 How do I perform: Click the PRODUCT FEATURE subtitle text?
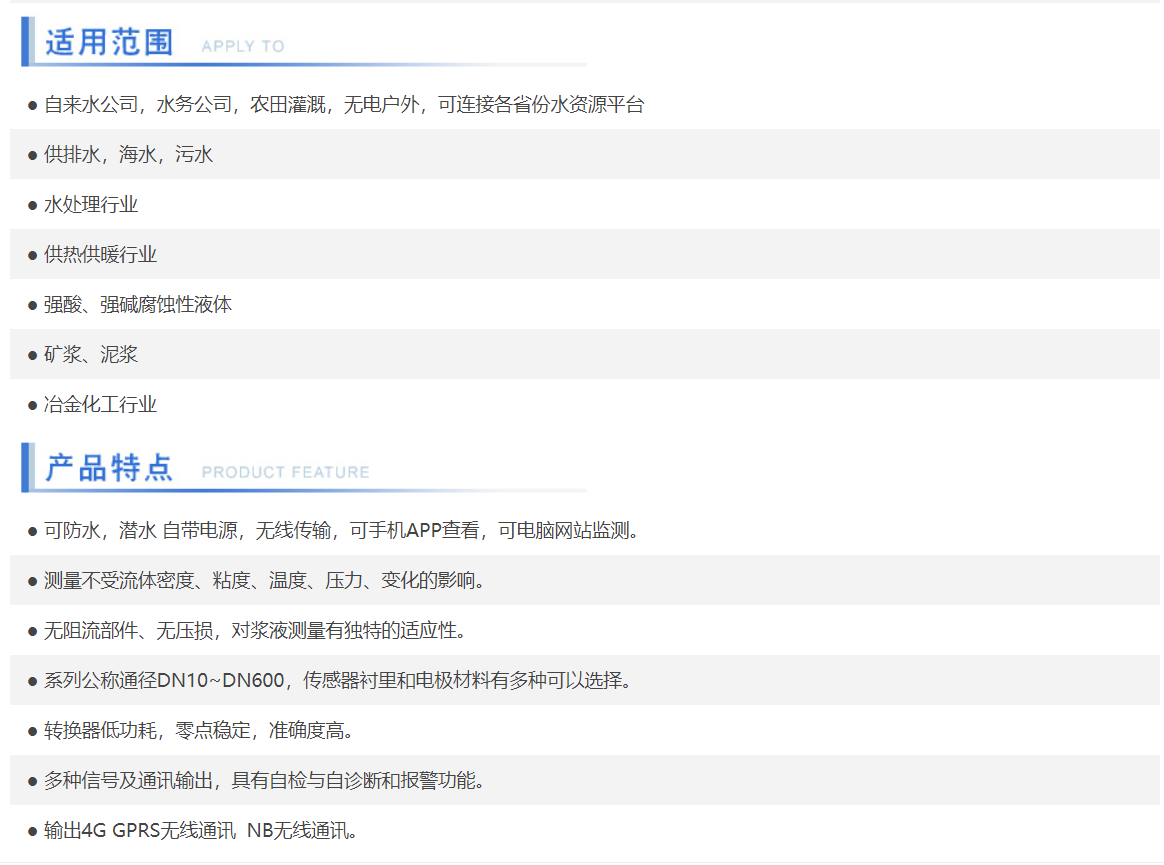(285, 472)
